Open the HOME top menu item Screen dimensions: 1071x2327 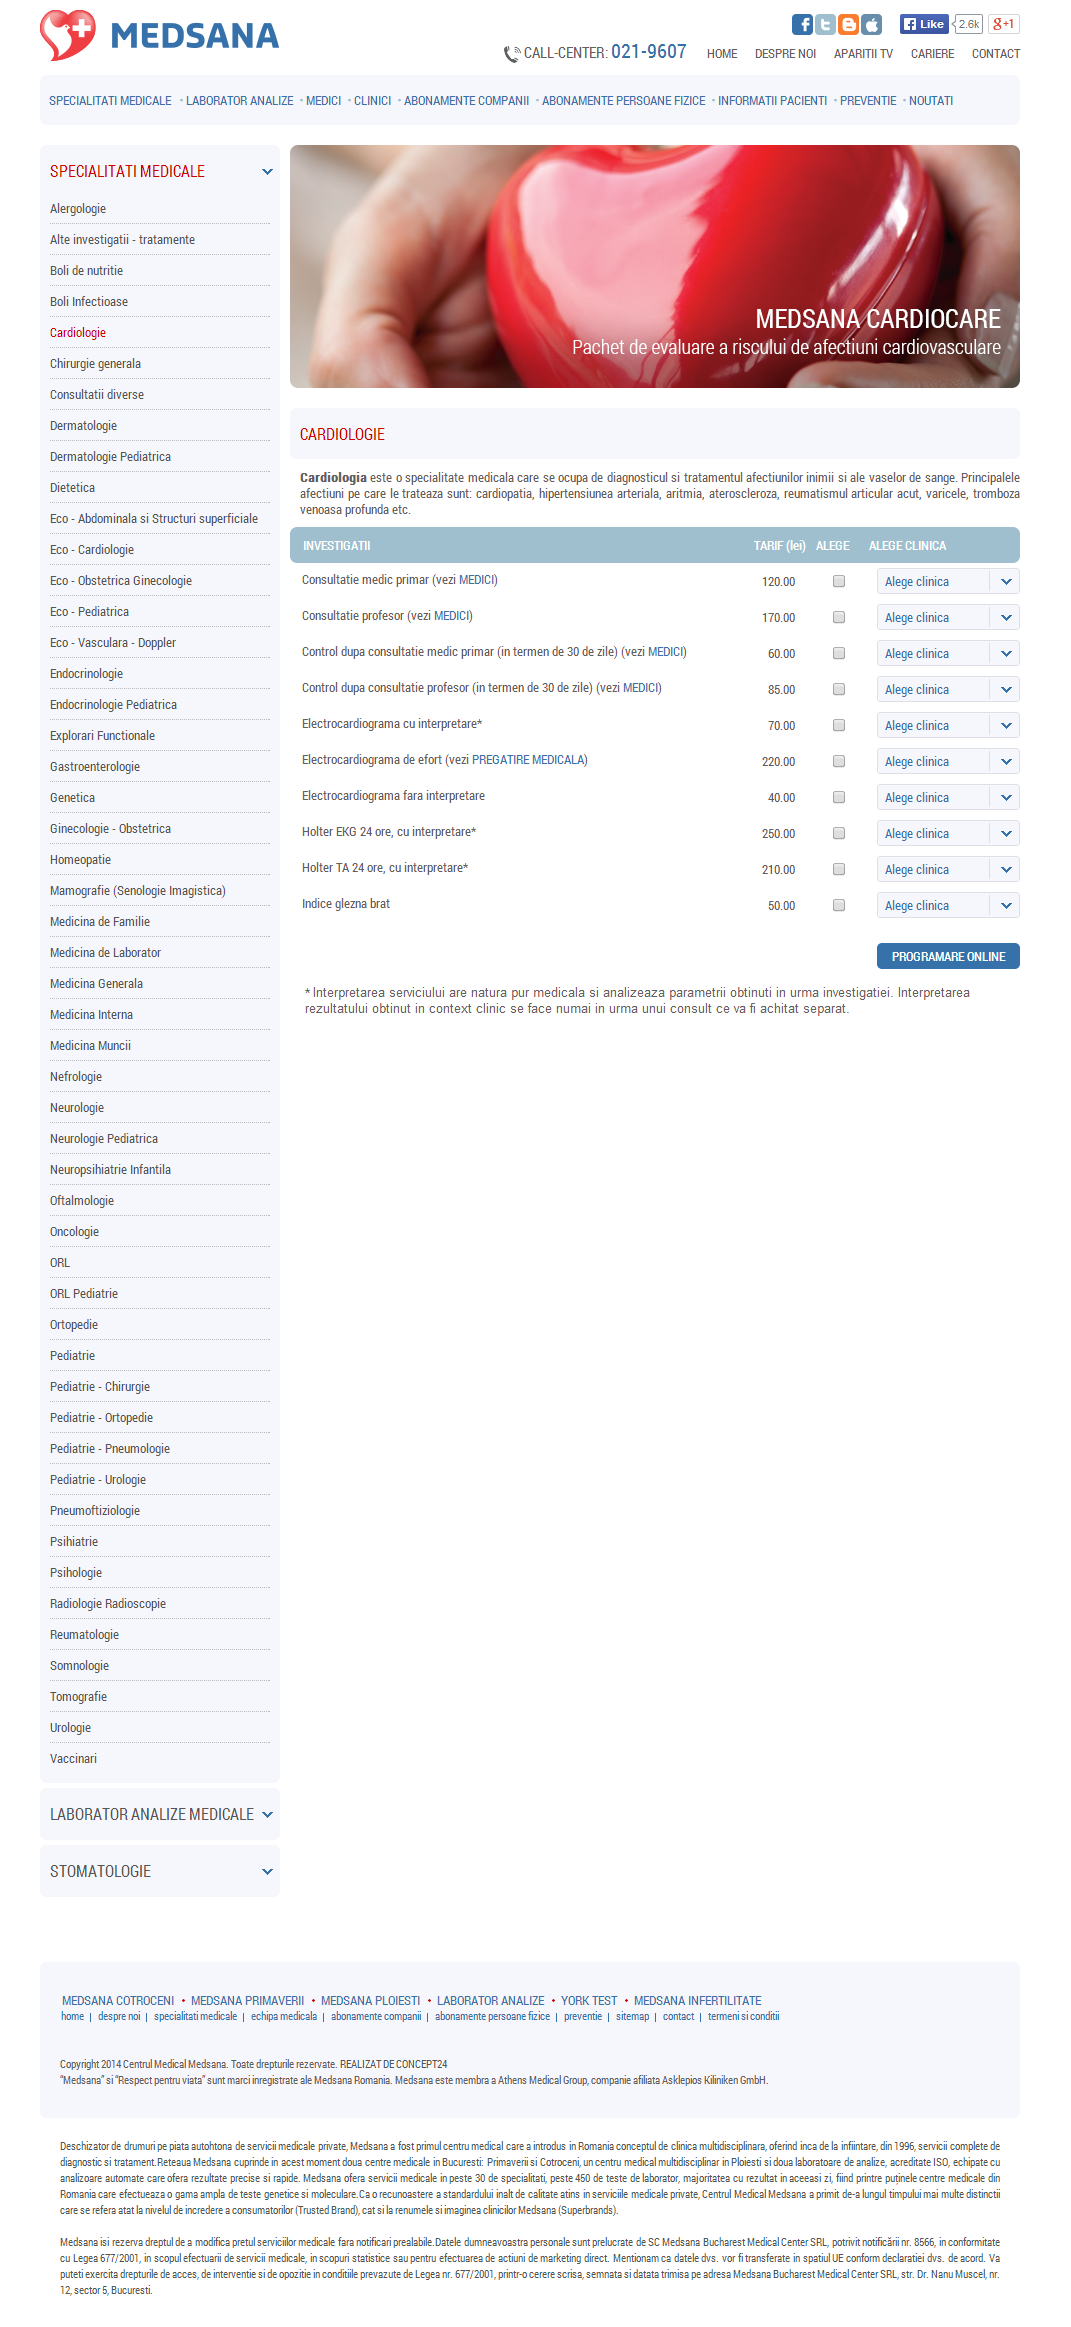click(x=722, y=54)
